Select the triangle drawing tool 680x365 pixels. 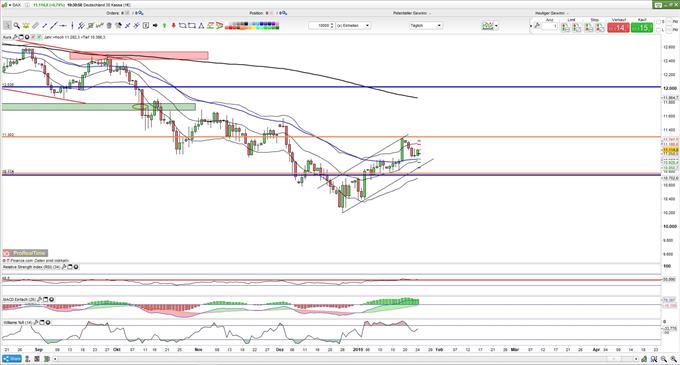coord(201,26)
